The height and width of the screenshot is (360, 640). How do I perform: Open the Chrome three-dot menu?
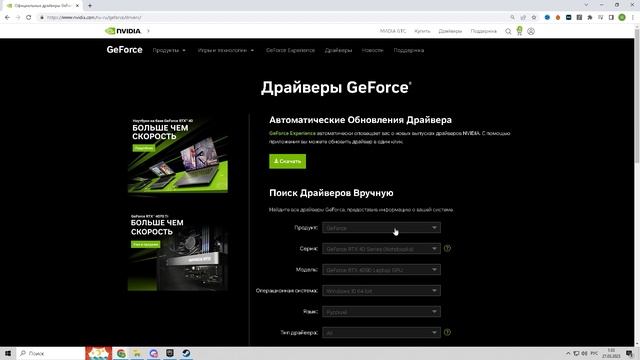point(633,18)
